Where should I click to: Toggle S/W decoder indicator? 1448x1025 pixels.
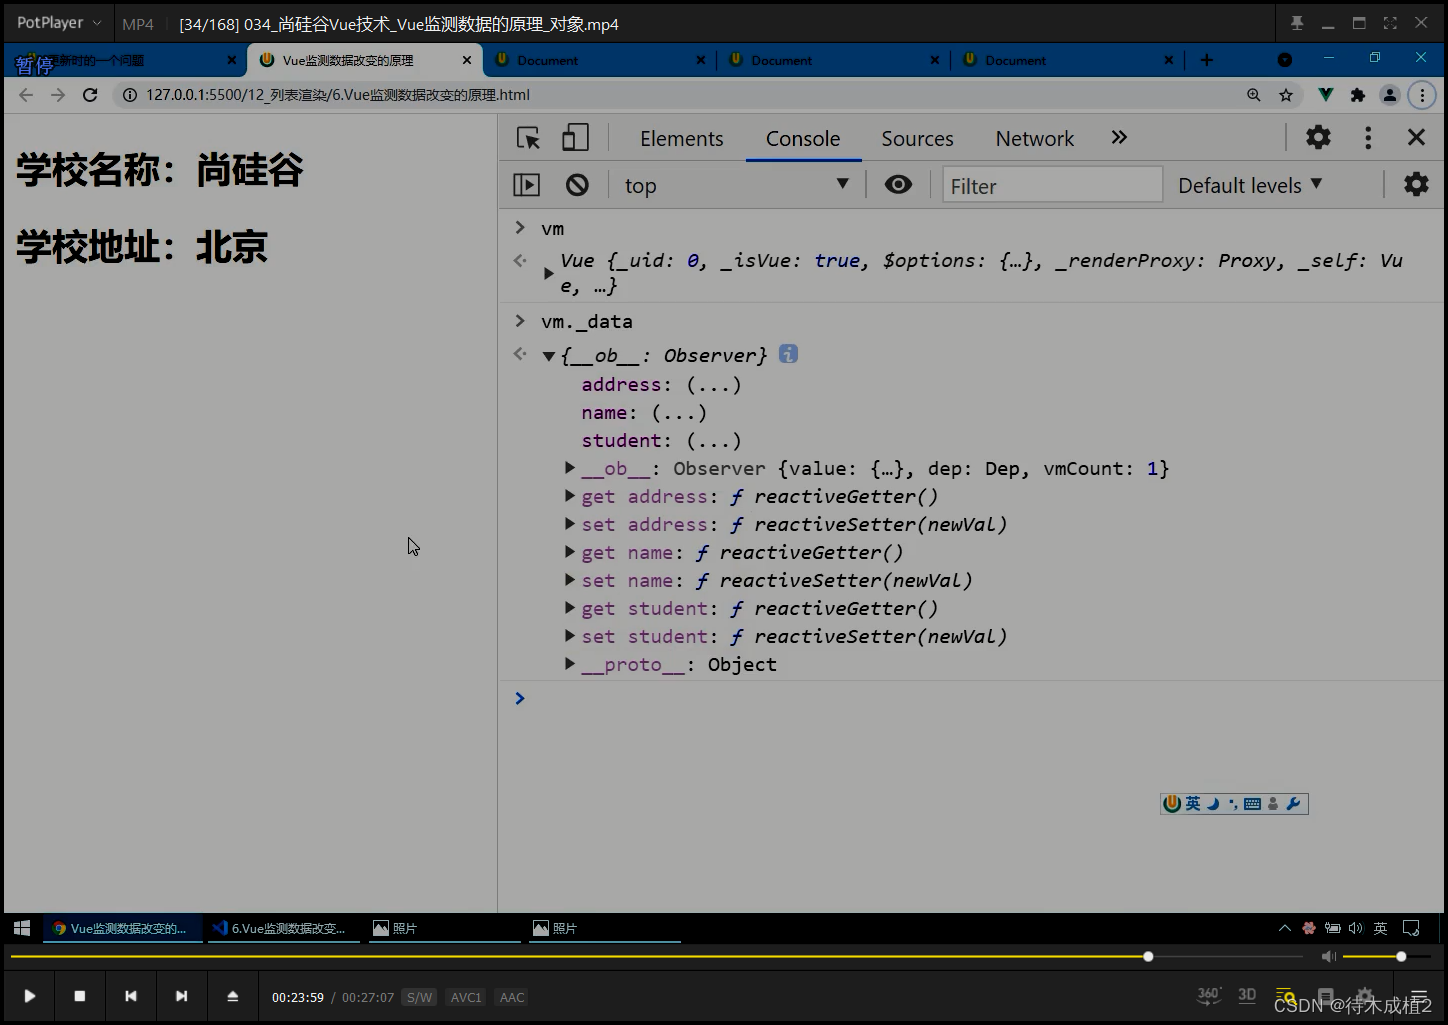[x=420, y=997]
